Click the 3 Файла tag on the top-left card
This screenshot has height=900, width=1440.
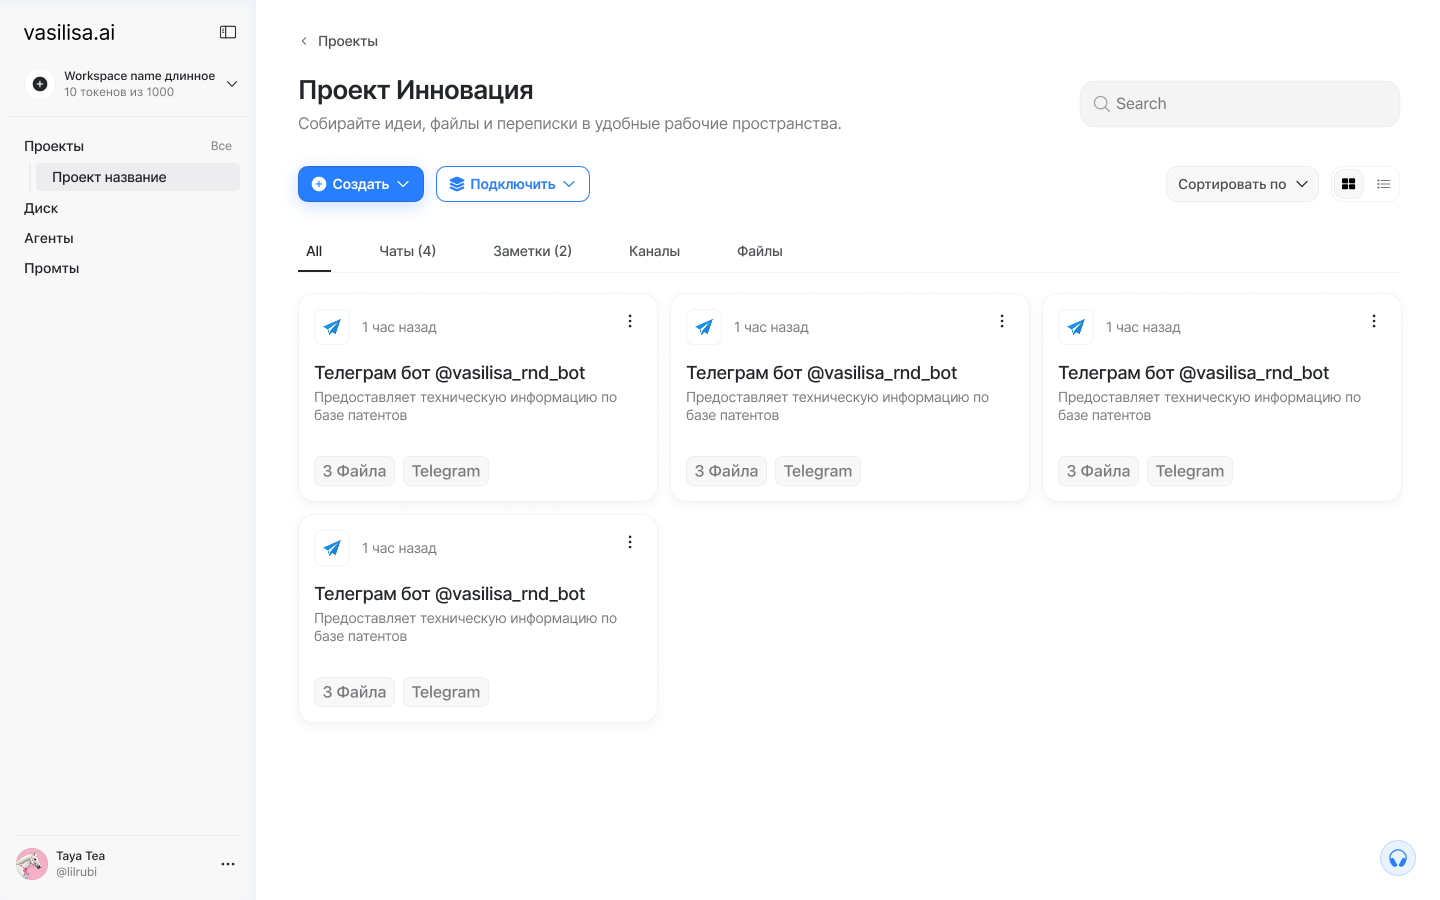355,471
